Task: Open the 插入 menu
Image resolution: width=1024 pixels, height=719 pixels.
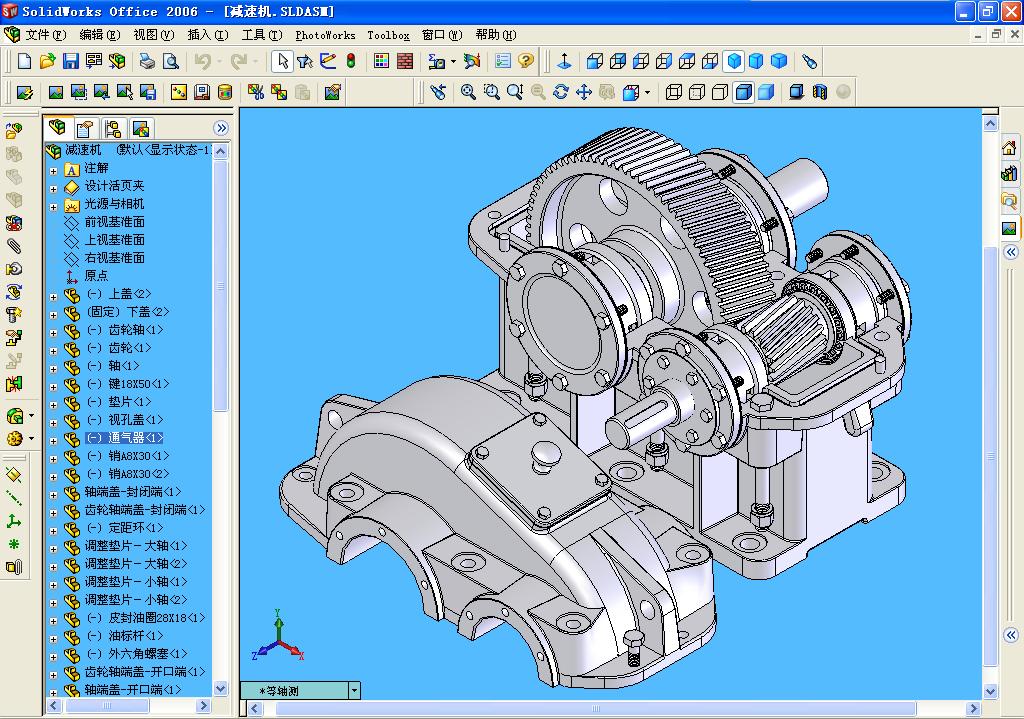Action: (x=207, y=34)
